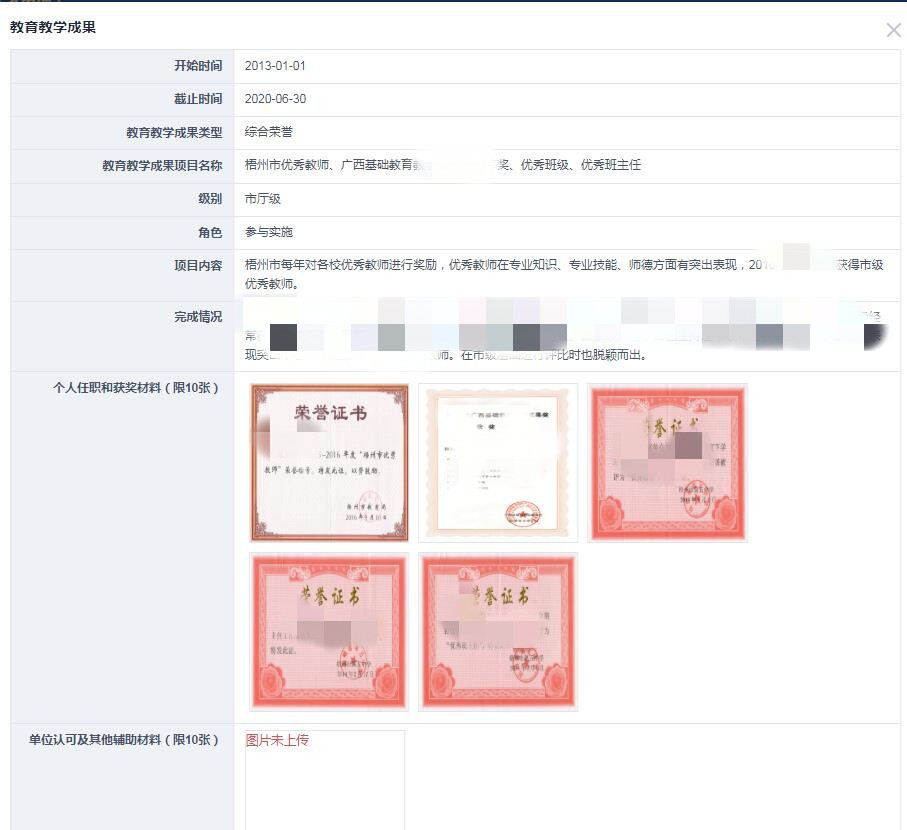
Task: Click the 角色 label
Action: point(210,233)
